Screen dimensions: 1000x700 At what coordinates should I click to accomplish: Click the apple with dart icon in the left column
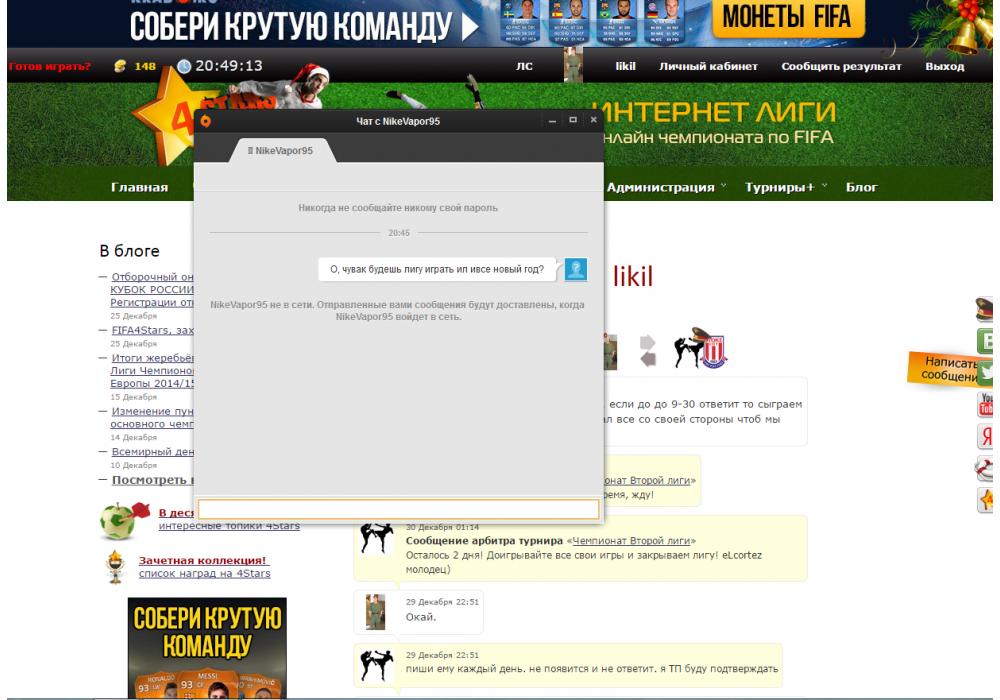click(123, 520)
